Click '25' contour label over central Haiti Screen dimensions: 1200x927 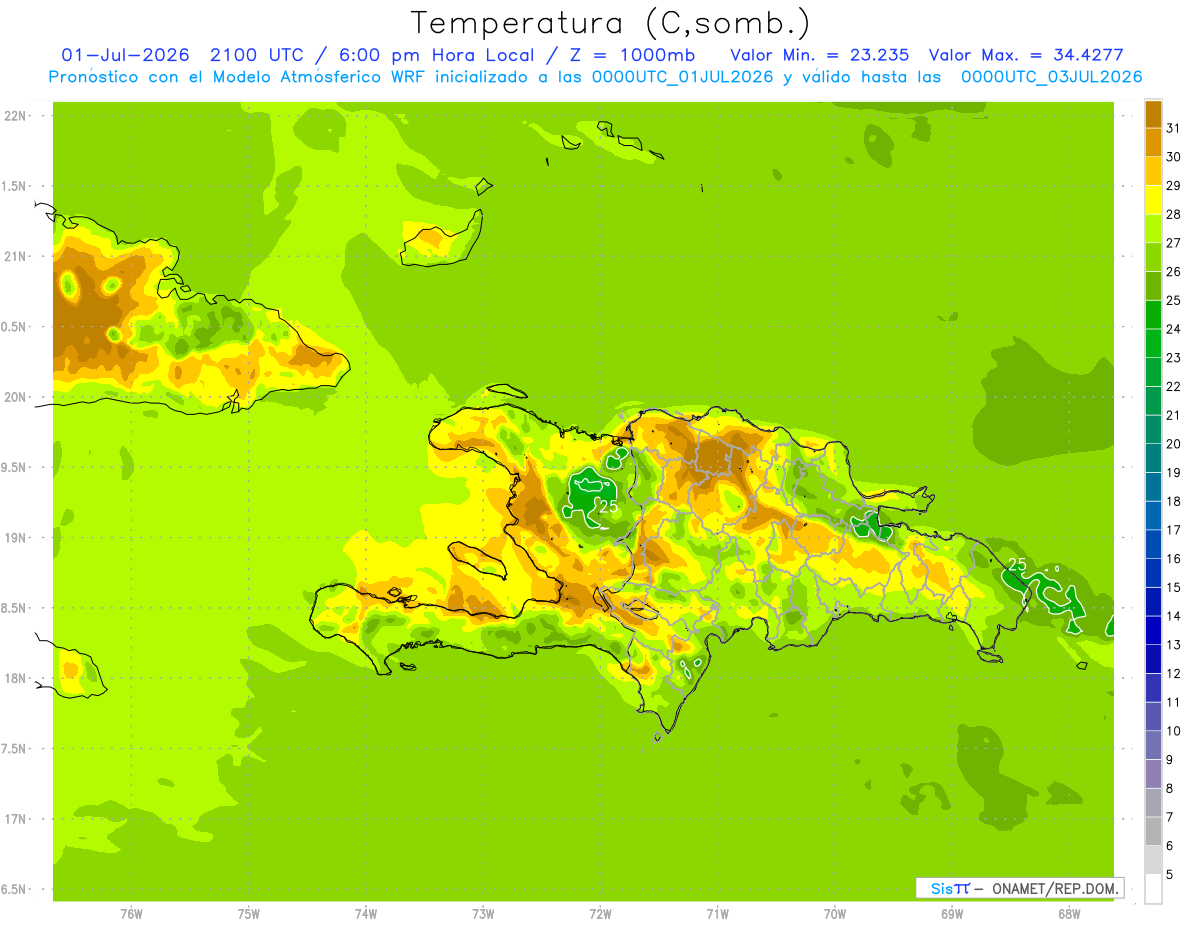(608, 506)
